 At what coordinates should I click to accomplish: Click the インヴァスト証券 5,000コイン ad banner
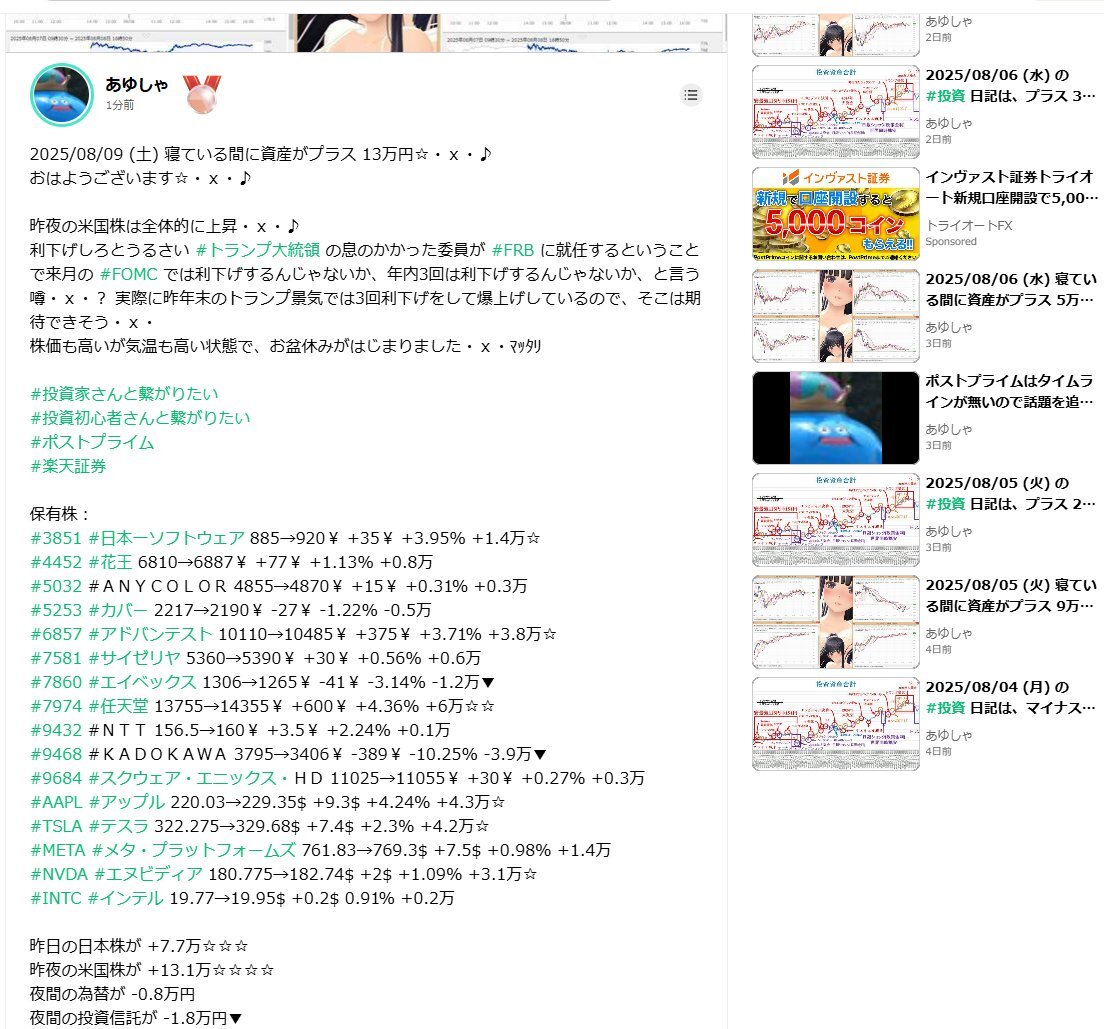836,214
